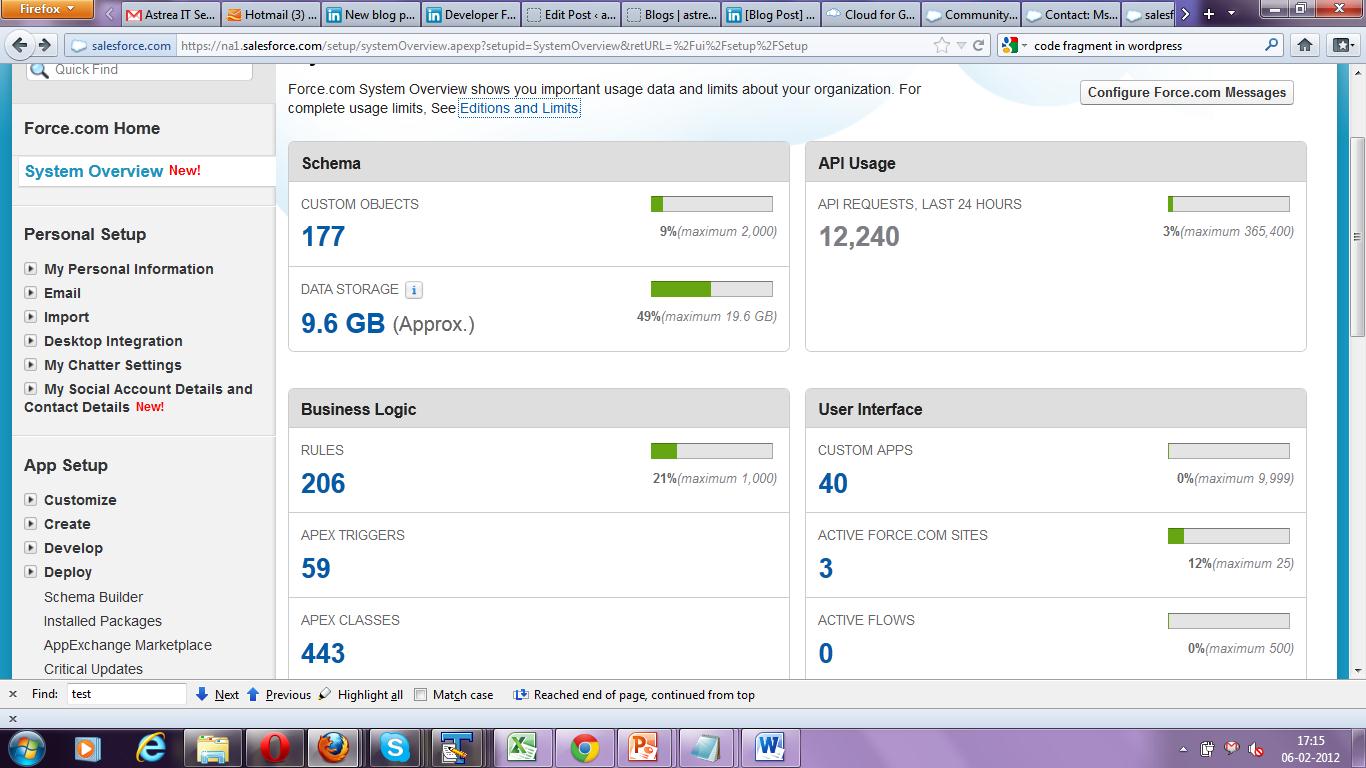Open the Firefox home page
The width and height of the screenshot is (1366, 768).
[x=1305, y=45]
